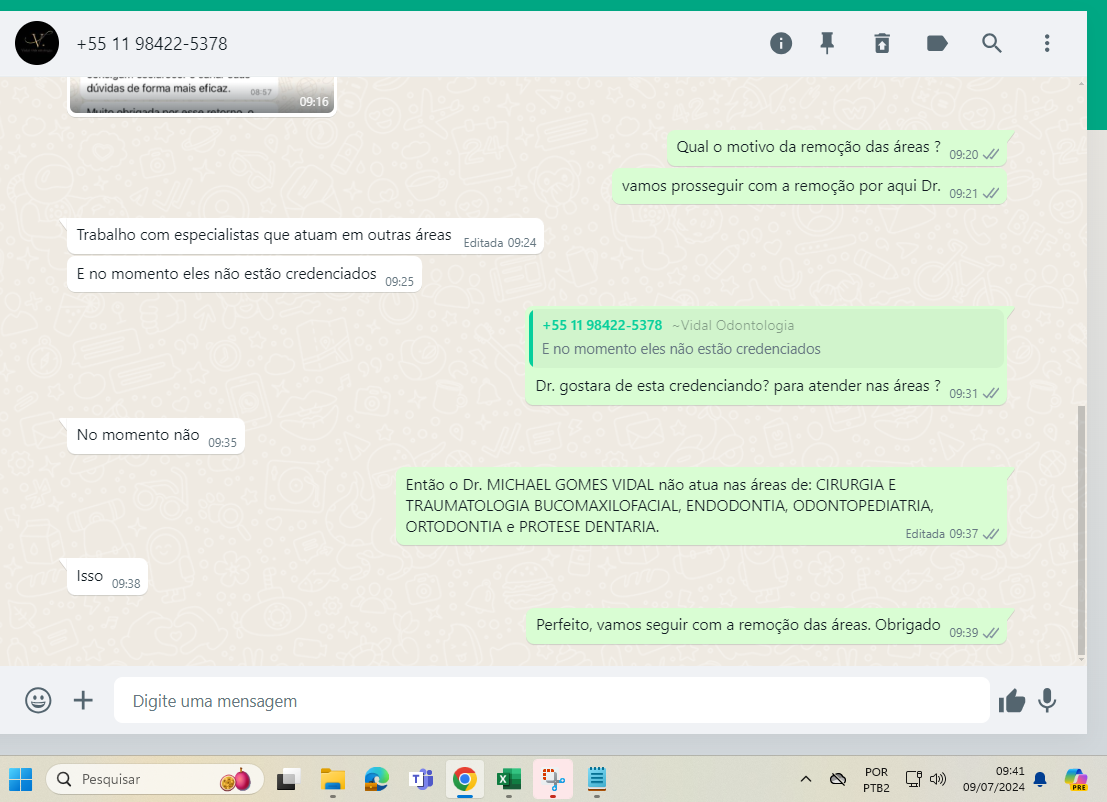The image size is (1107, 802).
Task: Open Task View from the taskbar
Action: [288, 779]
